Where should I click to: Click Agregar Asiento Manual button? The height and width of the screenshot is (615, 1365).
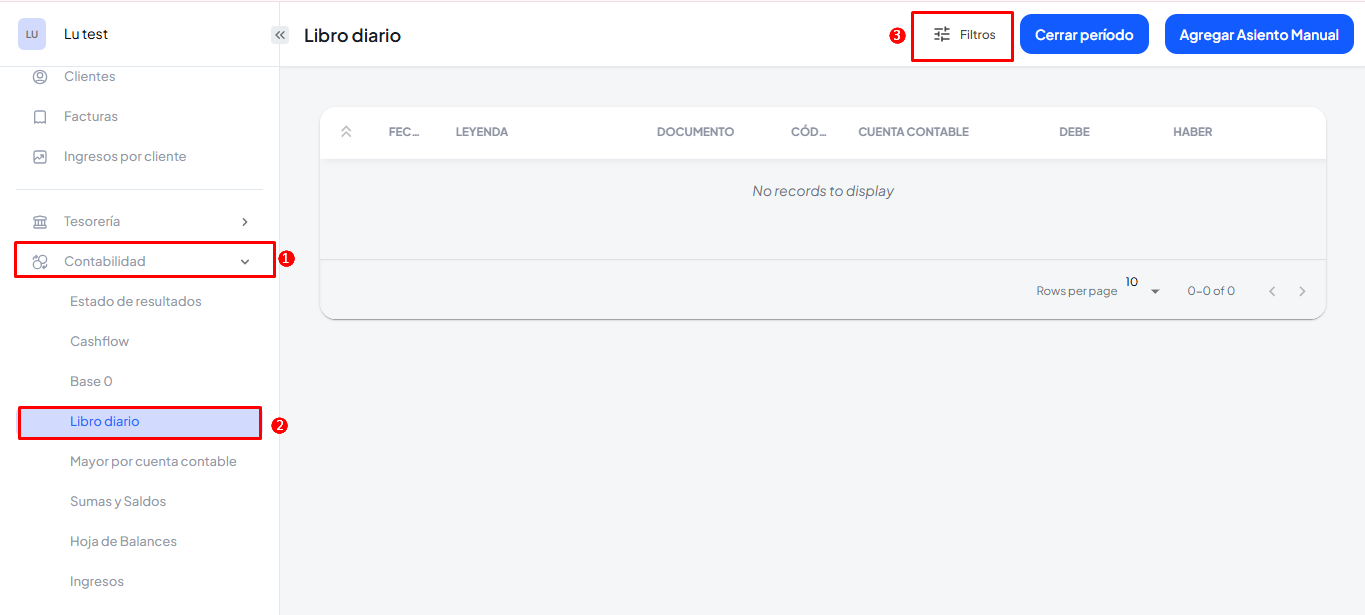click(x=1258, y=35)
